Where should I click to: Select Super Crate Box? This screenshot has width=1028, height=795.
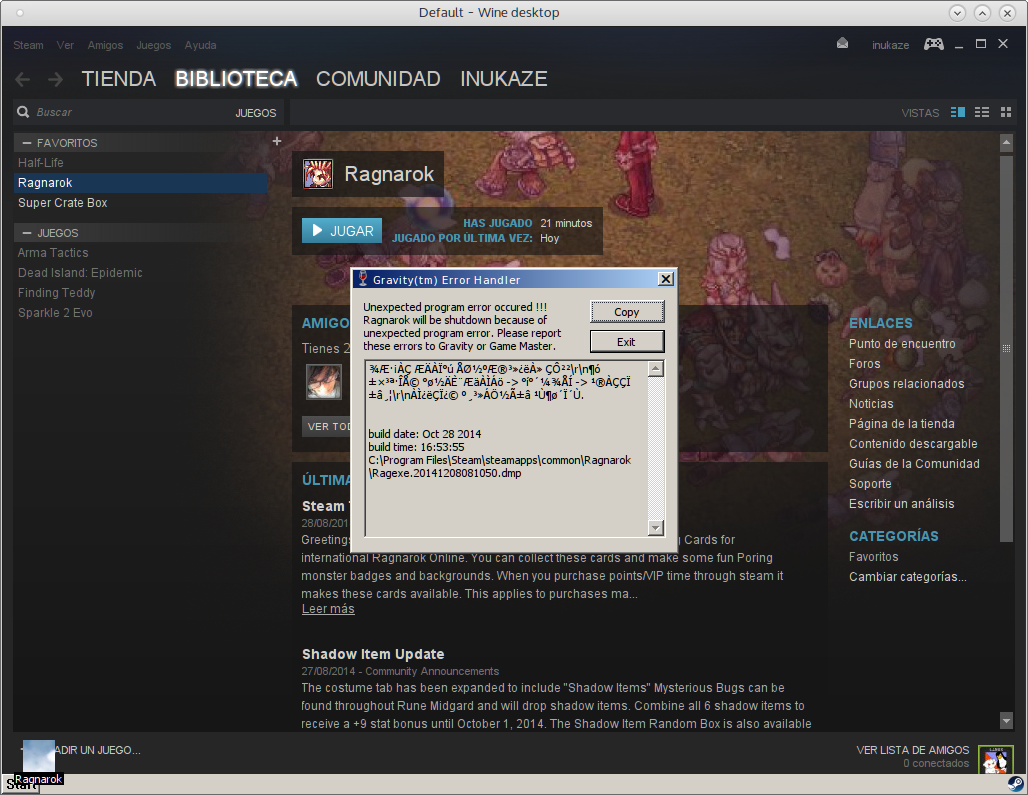(140, 203)
